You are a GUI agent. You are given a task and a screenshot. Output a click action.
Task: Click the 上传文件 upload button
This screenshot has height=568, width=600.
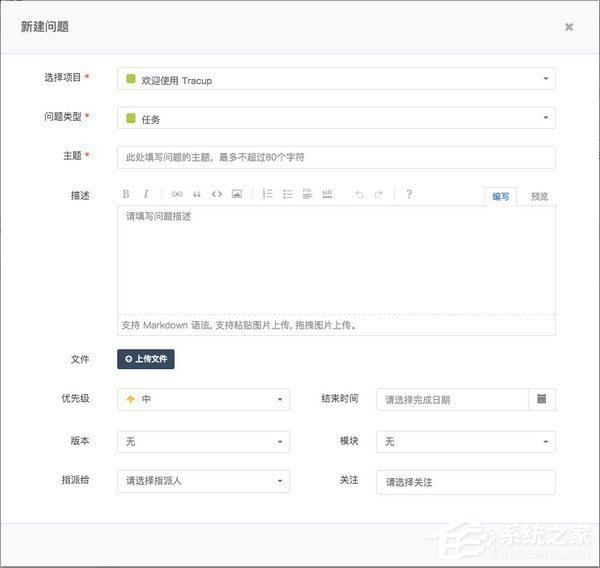146,359
